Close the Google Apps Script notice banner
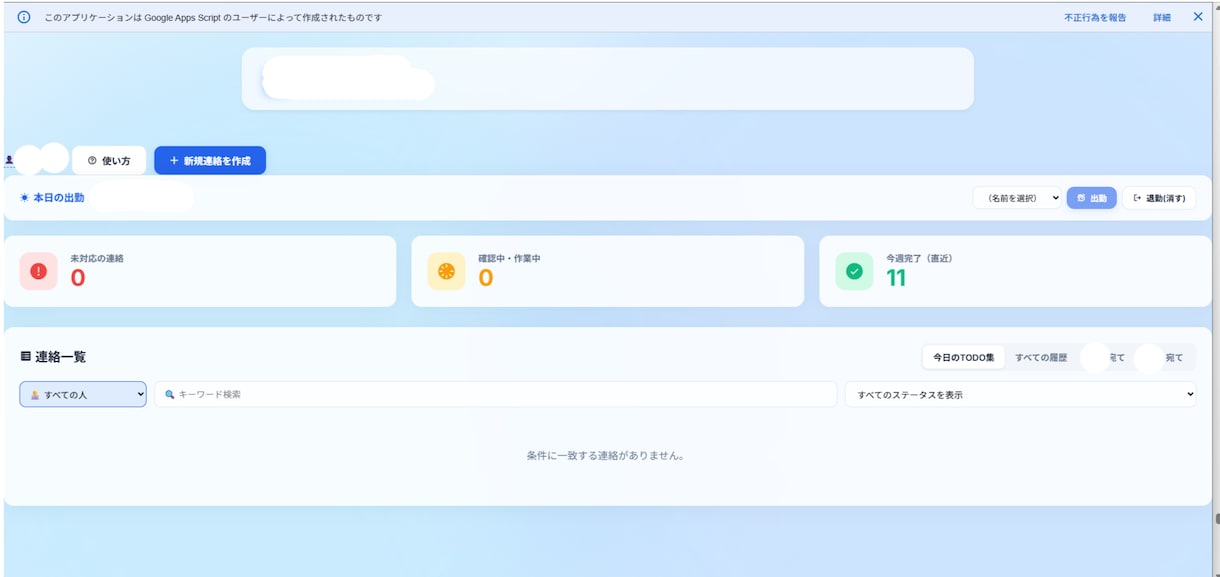This screenshot has width=1220, height=577. [1198, 17]
